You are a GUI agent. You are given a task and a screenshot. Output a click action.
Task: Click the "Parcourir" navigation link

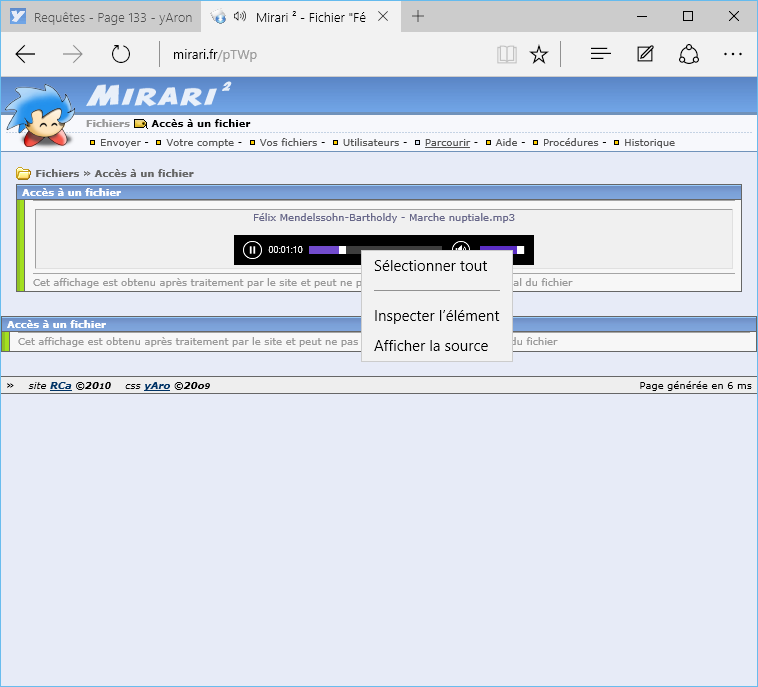[x=447, y=143]
